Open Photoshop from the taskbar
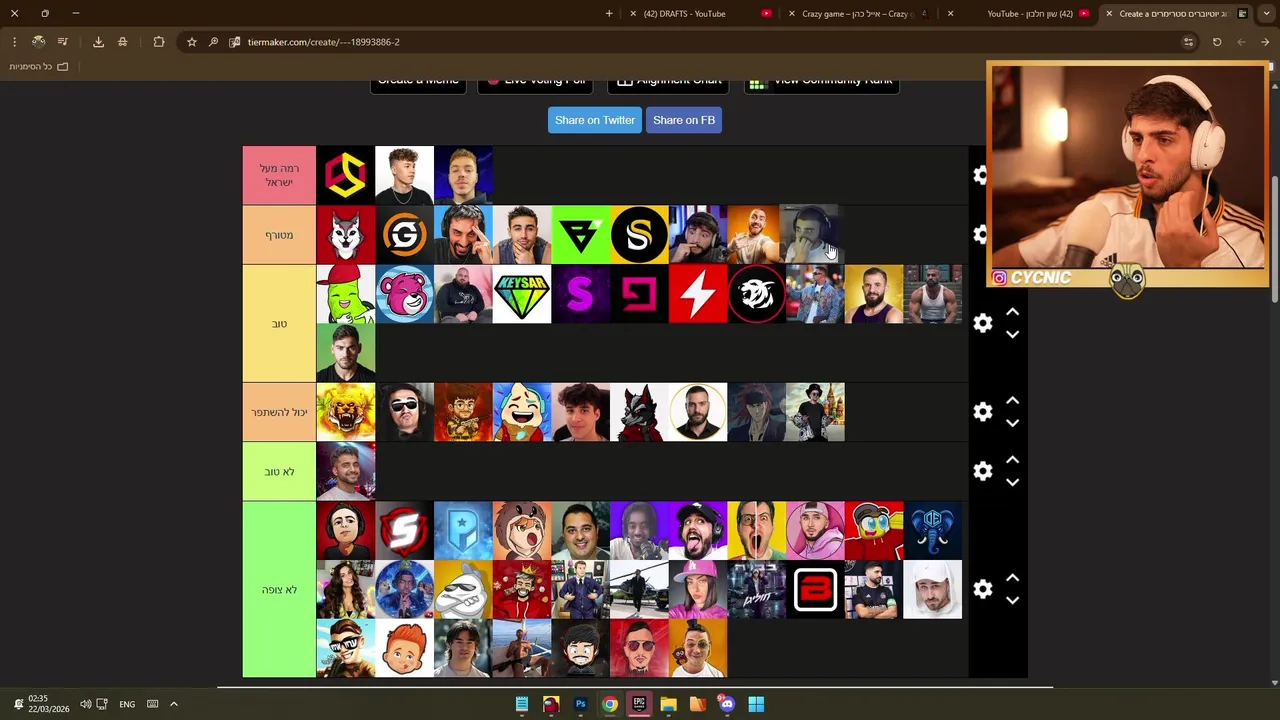This screenshot has height=720, width=1280. [580, 704]
